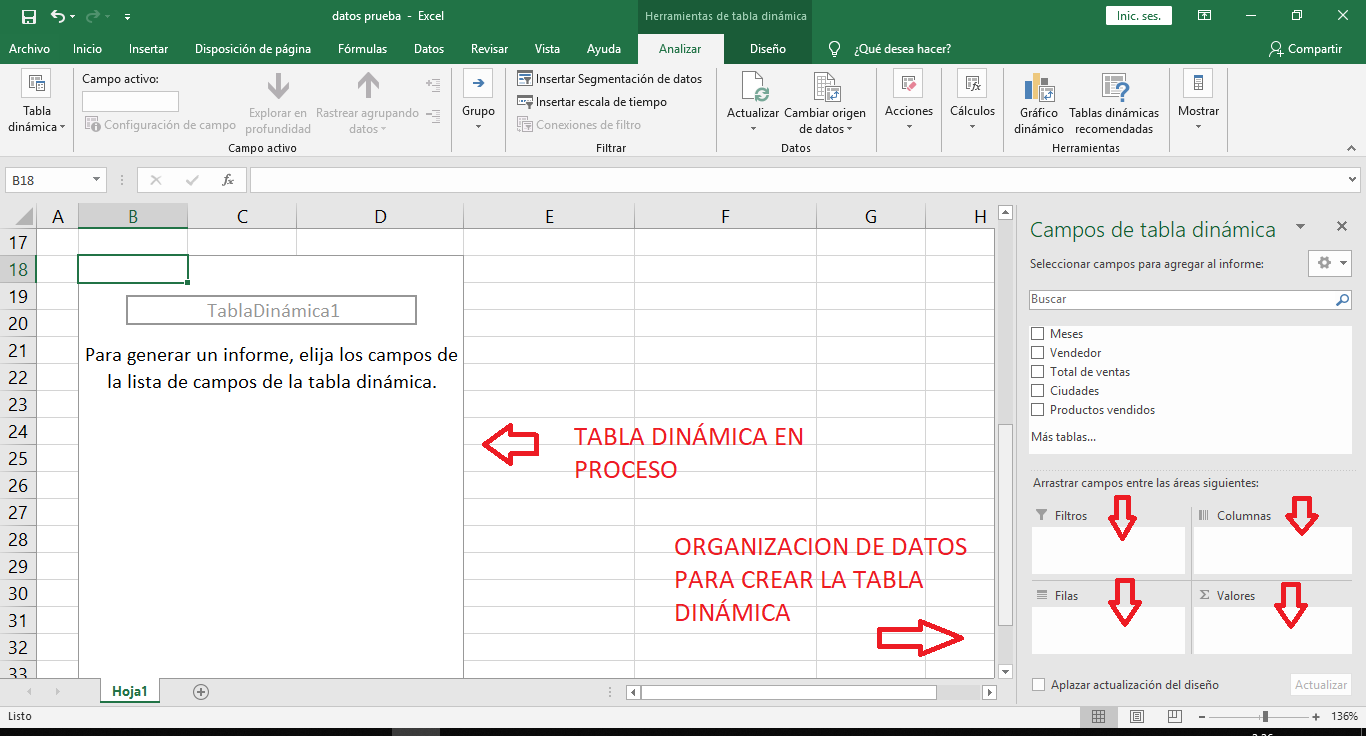This screenshot has height=736, width=1366.
Task: Check the Vendedor field
Action: coord(1036,352)
